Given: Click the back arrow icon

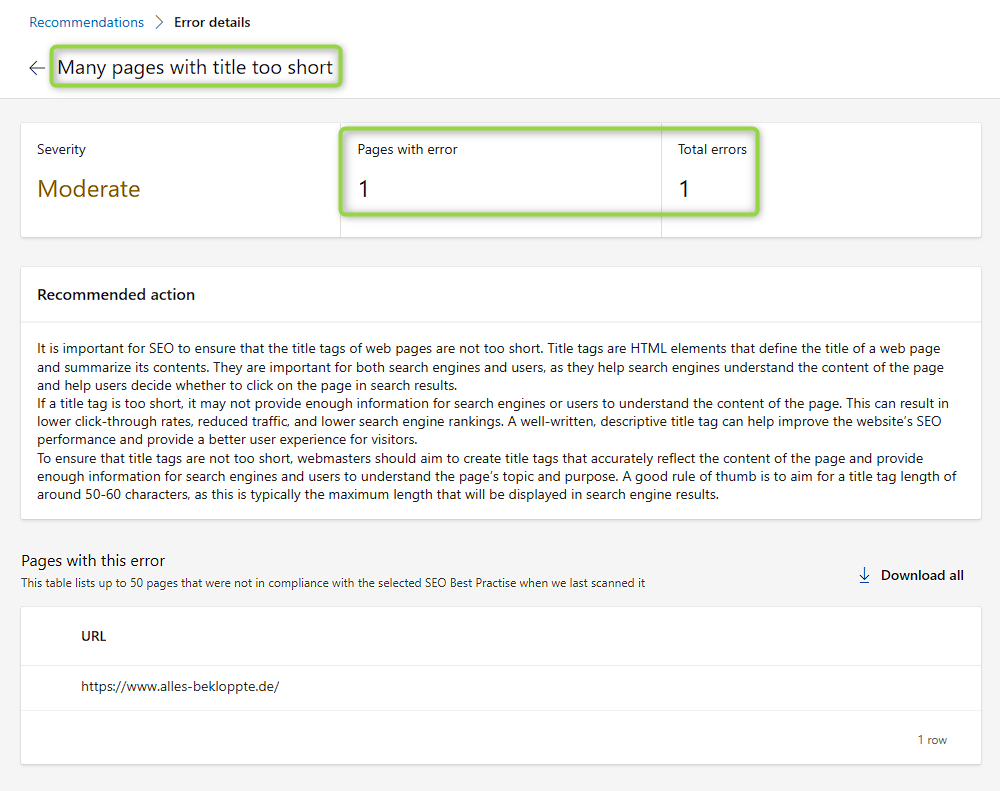Looking at the screenshot, I should (x=37, y=68).
